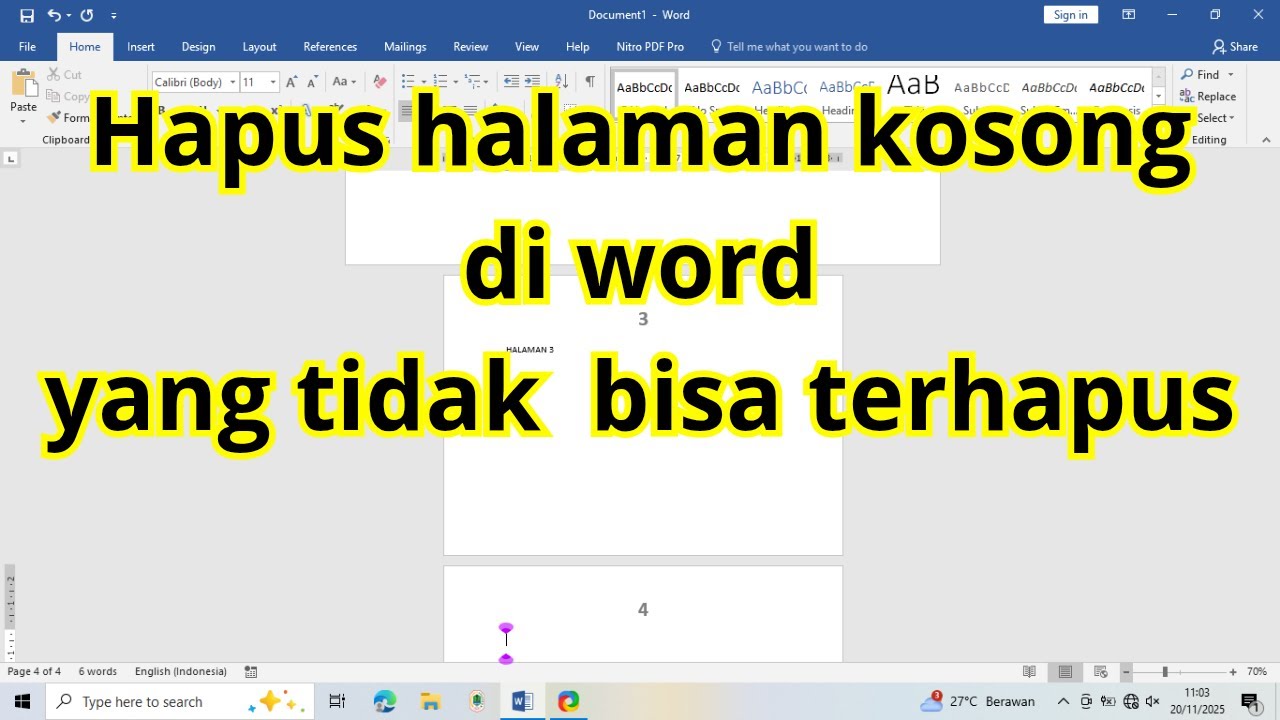
Task: Zoom in with the plus button
Action: coord(1233,672)
